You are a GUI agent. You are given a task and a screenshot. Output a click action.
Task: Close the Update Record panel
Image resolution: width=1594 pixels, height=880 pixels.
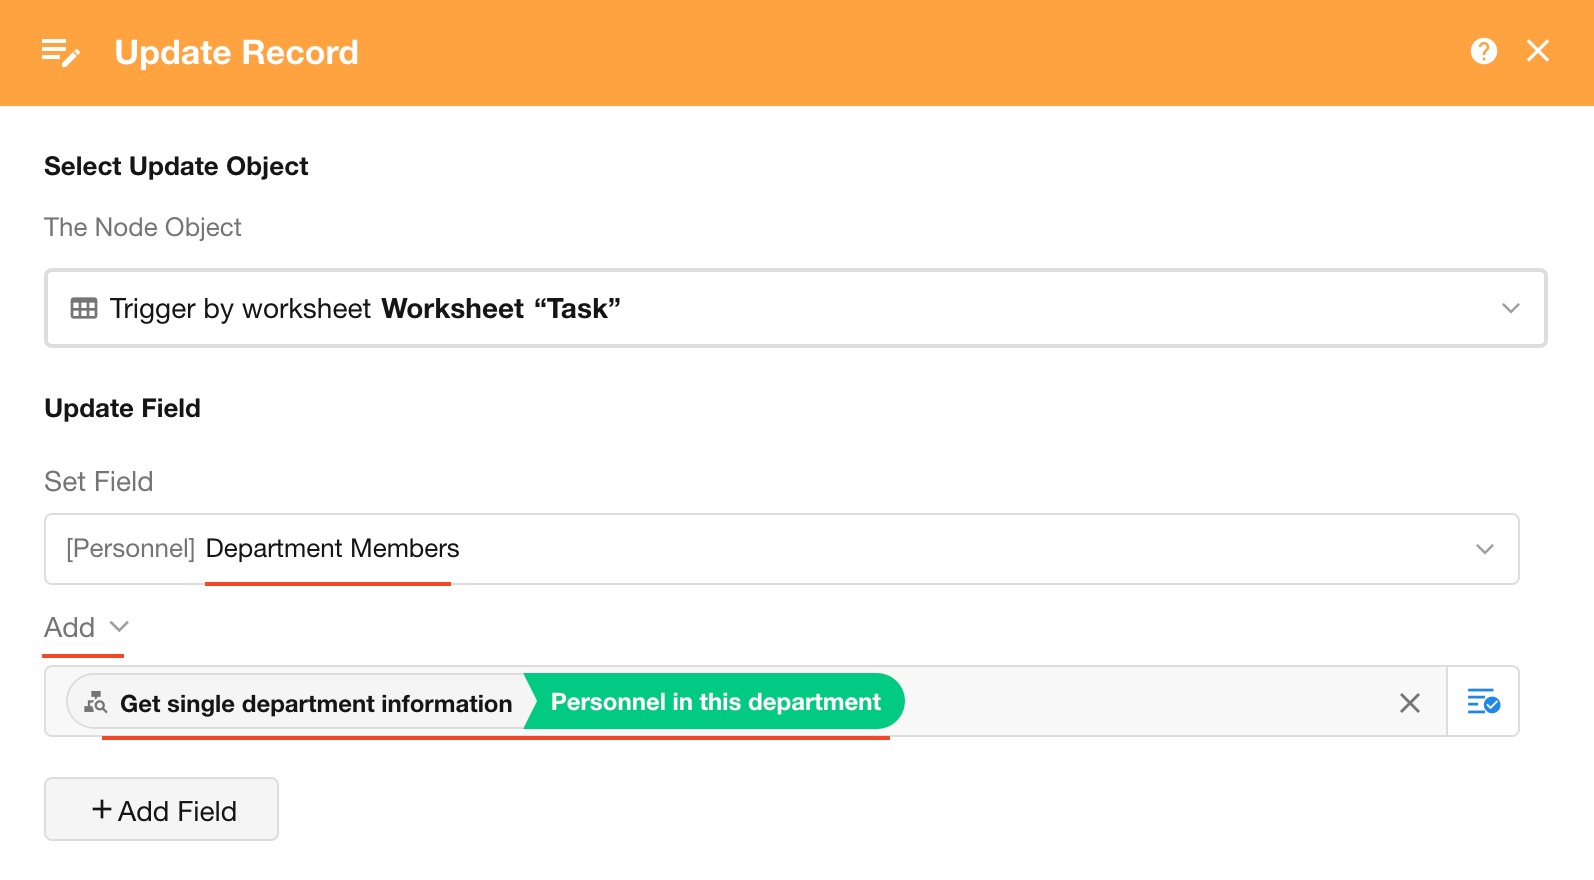tap(1538, 51)
